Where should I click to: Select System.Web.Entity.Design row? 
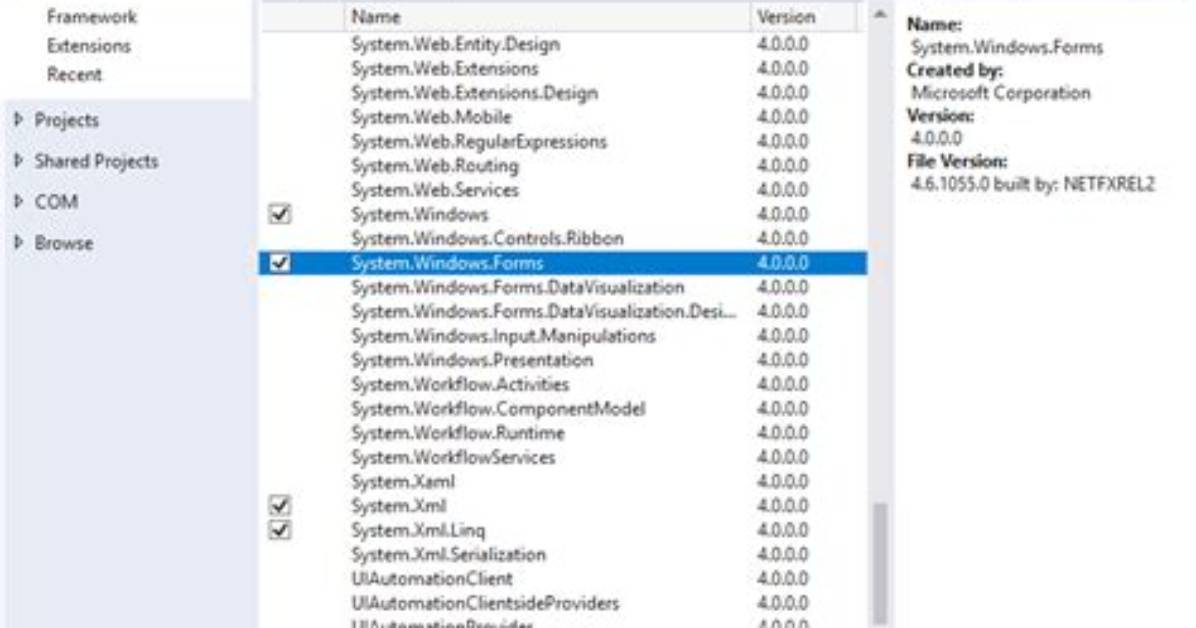click(563, 44)
